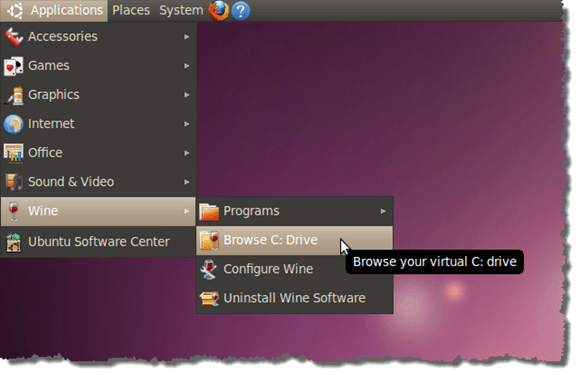Select the Accessories menu entry
580x375 pixels.
98,37
